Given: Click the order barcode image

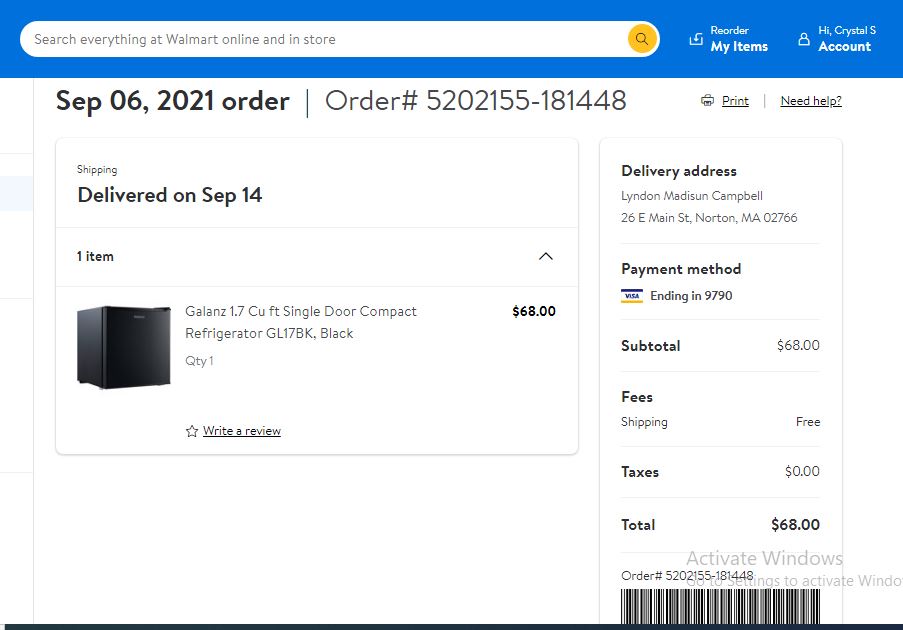Looking at the screenshot, I should click(720, 606).
